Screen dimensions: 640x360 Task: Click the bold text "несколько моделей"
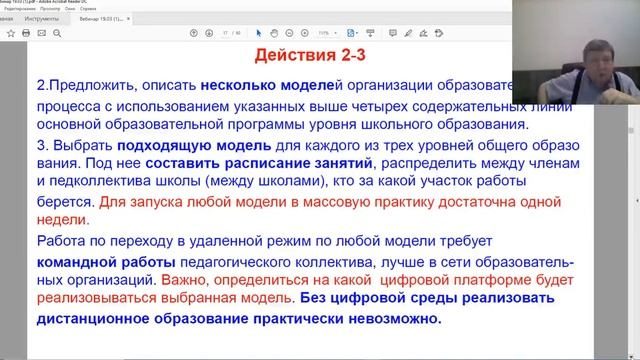272,85
